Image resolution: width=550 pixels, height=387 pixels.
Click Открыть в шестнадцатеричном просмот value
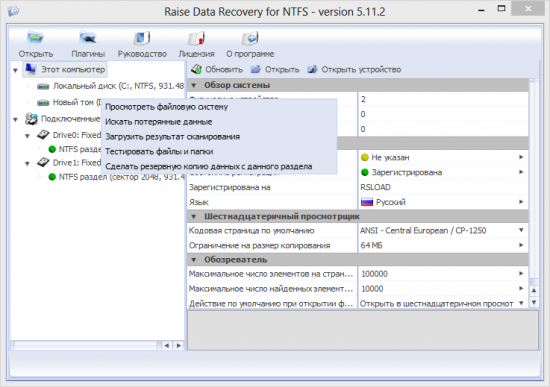click(437, 303)
